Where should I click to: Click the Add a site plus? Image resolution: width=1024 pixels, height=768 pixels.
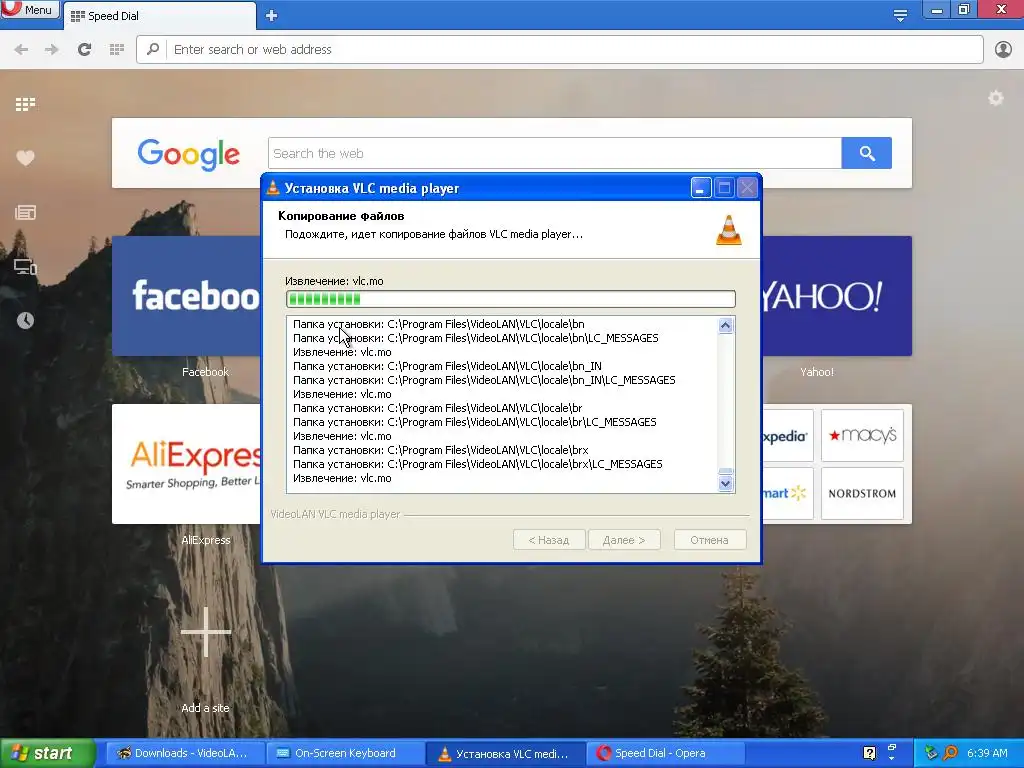click(x=206, y=632)
